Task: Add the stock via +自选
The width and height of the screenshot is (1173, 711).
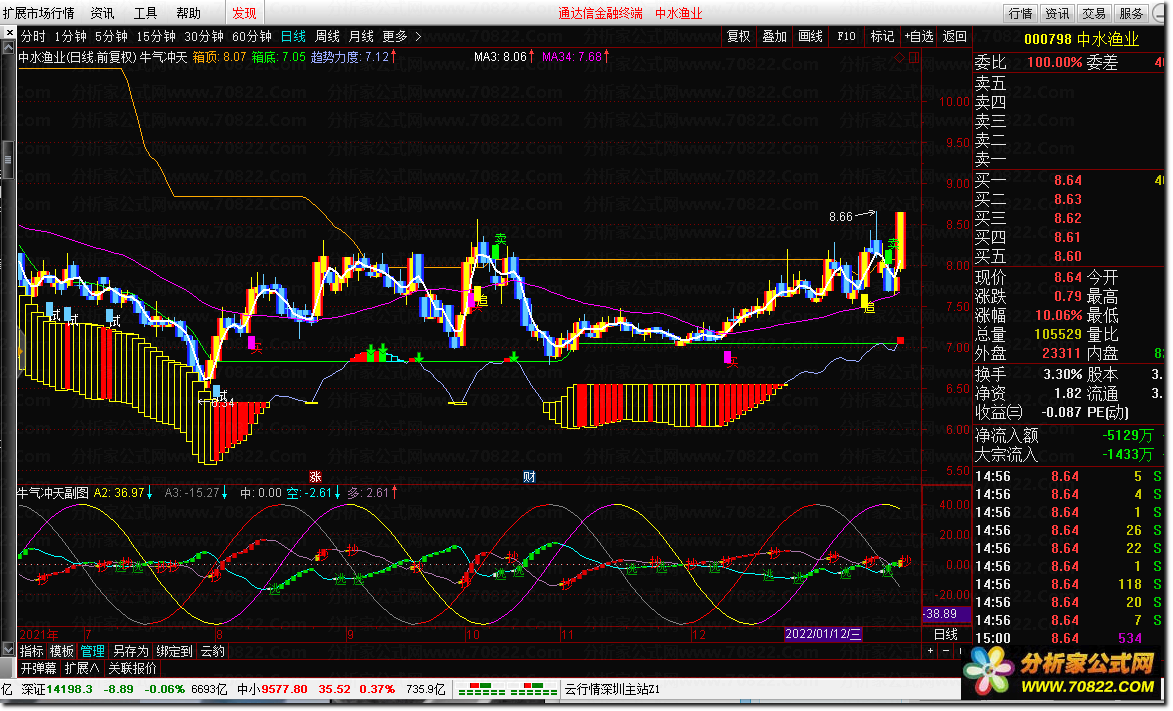Action: [919, 36]
